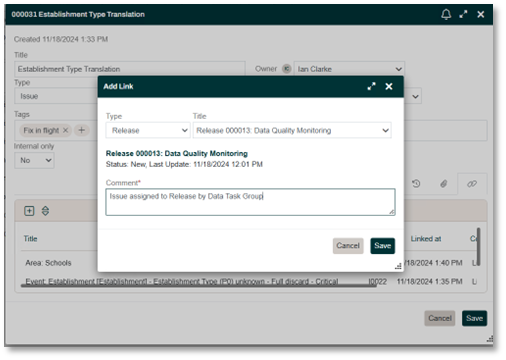This screenshot has height=360, width=506.
Task: Close the Establishment Type Translation window
Action: (x=481, y=14)
